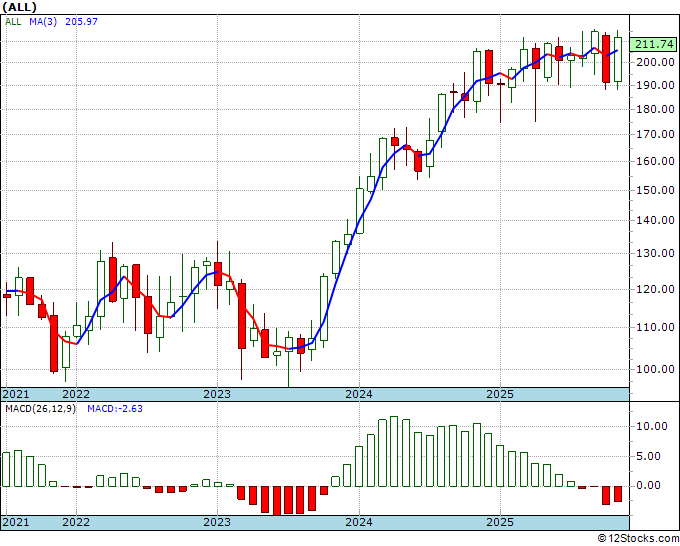Click 2024 on the price chart timeline

(x=359, y=394)
